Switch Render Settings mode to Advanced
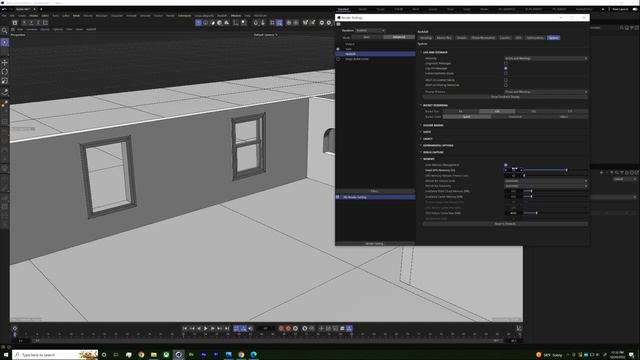Screen dimensions: 640x360 (x=399, y=37)
